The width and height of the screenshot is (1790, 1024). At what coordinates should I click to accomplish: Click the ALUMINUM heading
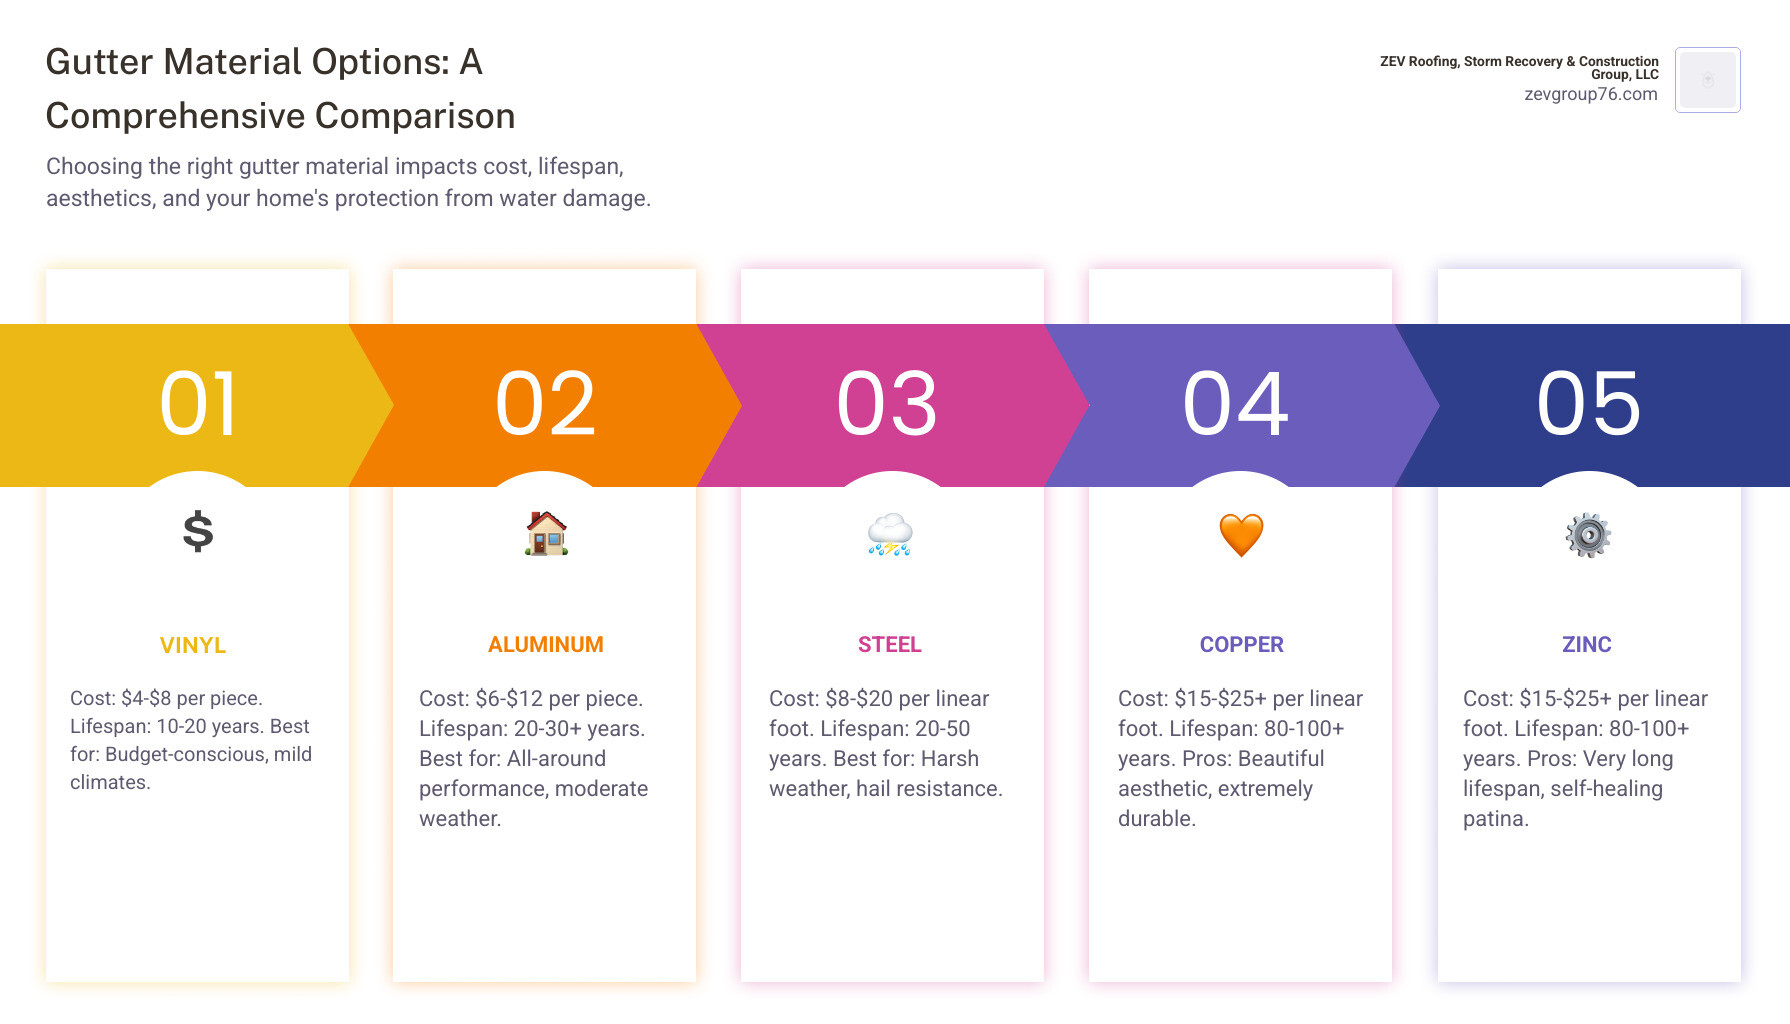(x=546, y=644)
